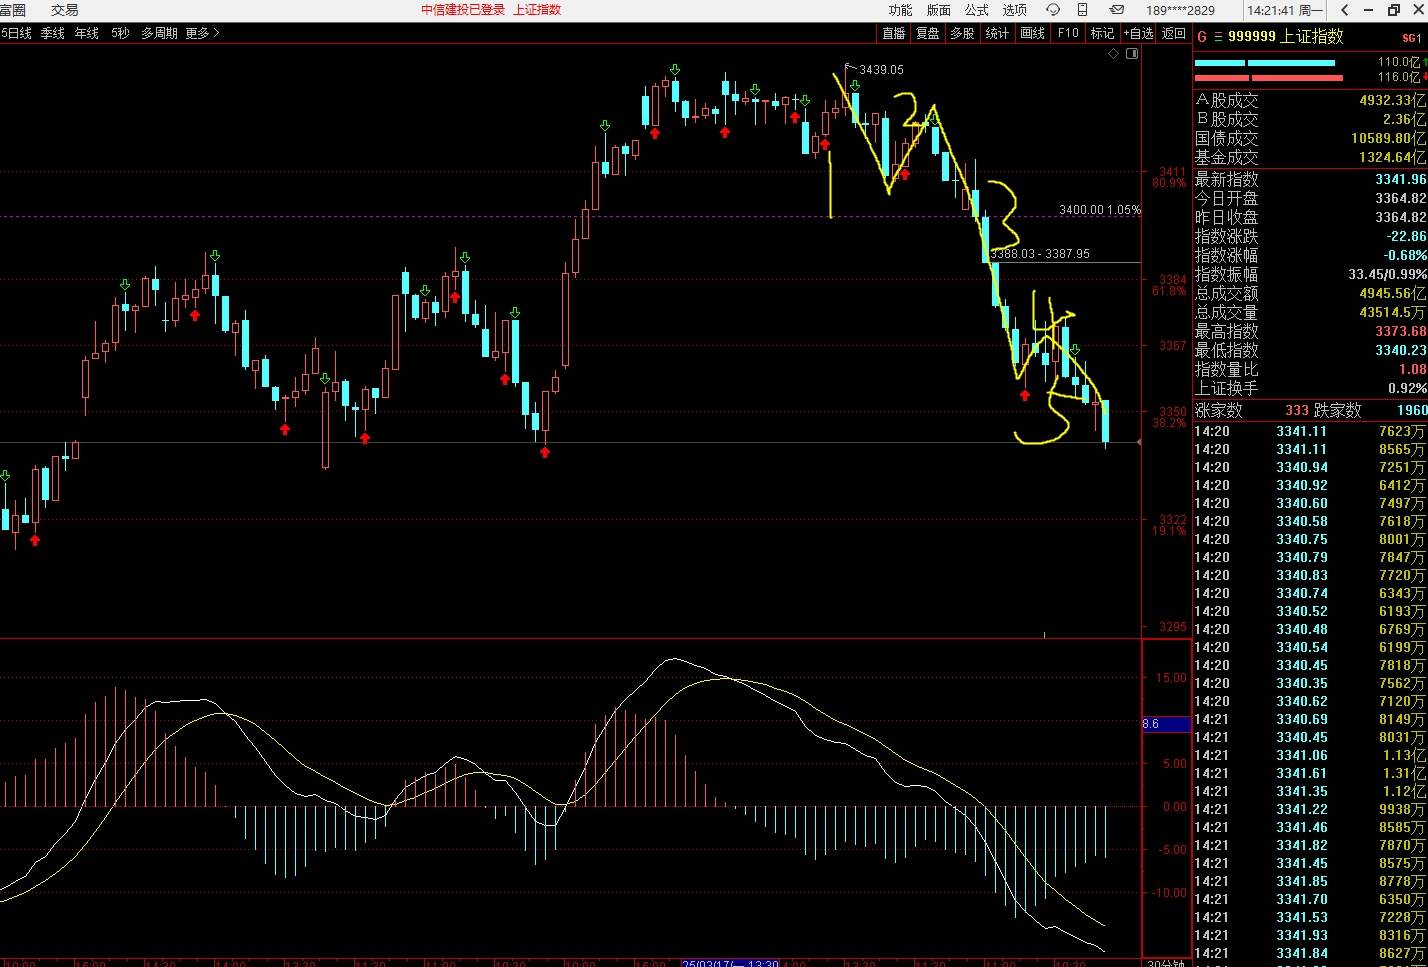1428x967 pixels.
Task: Click the 直播 toolbar button
Action: coord(894,33)
